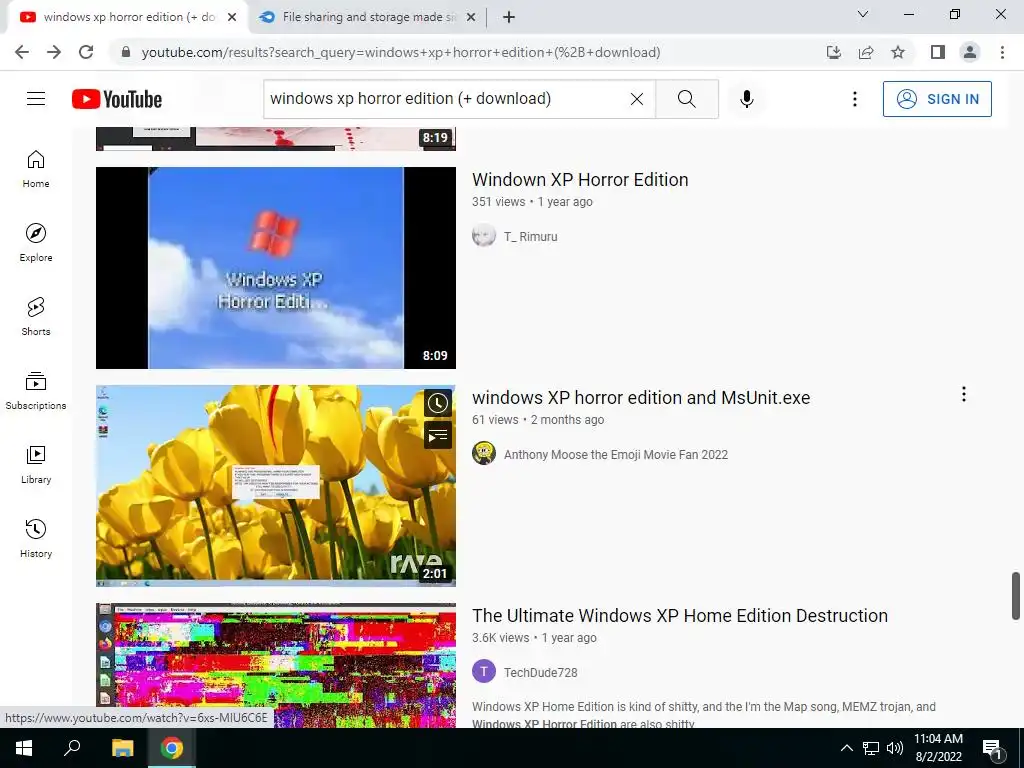The width and height of the screenshot is (1024, 768).
Task: Open YouTube settings three-dot menu
Action: 854,99
